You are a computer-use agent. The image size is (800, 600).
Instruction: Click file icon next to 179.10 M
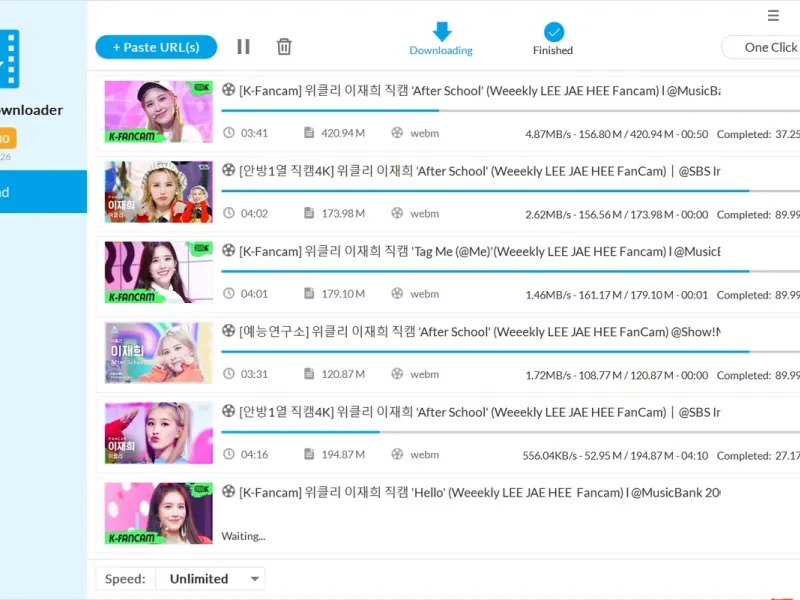click(309, 293)
